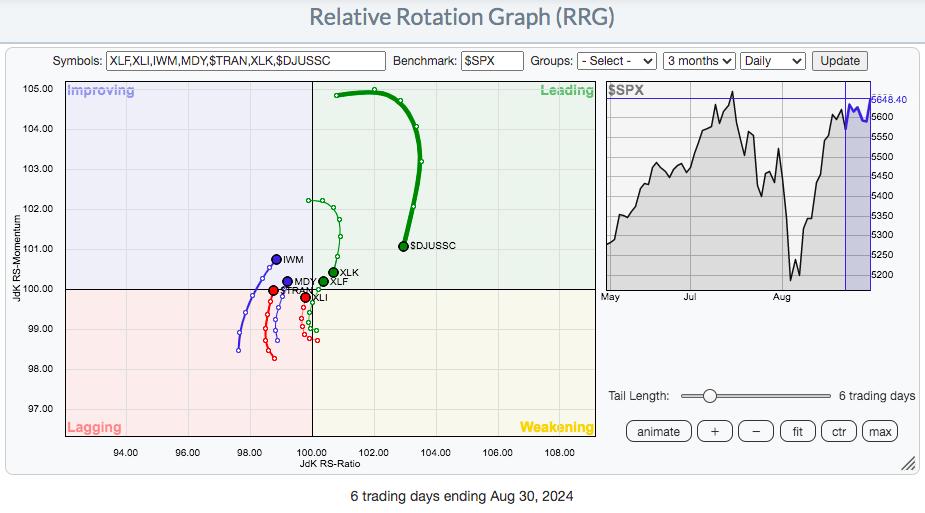This screenshot has width=925, height=513.
Task: Click the minus zoom-out button
Action: [x=756, y=431]
